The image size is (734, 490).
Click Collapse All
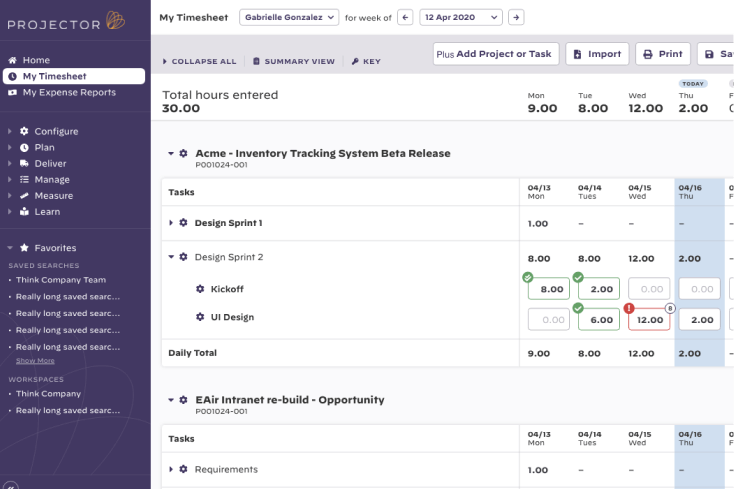click(x=199, y=61)
